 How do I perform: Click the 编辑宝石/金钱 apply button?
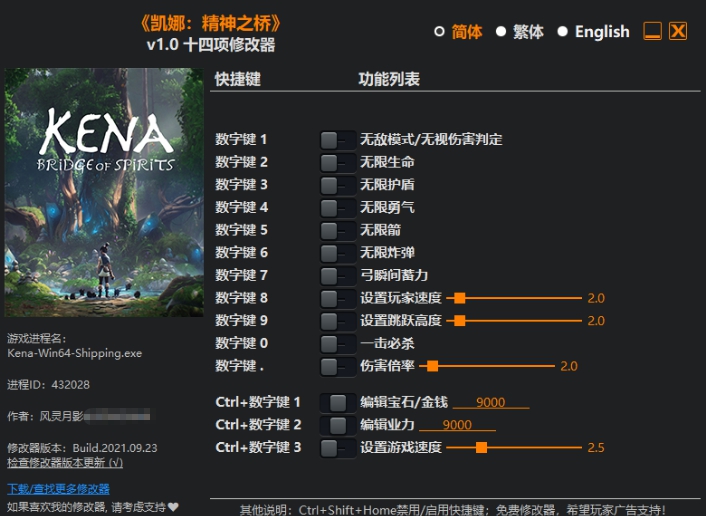tap(338, 403)
